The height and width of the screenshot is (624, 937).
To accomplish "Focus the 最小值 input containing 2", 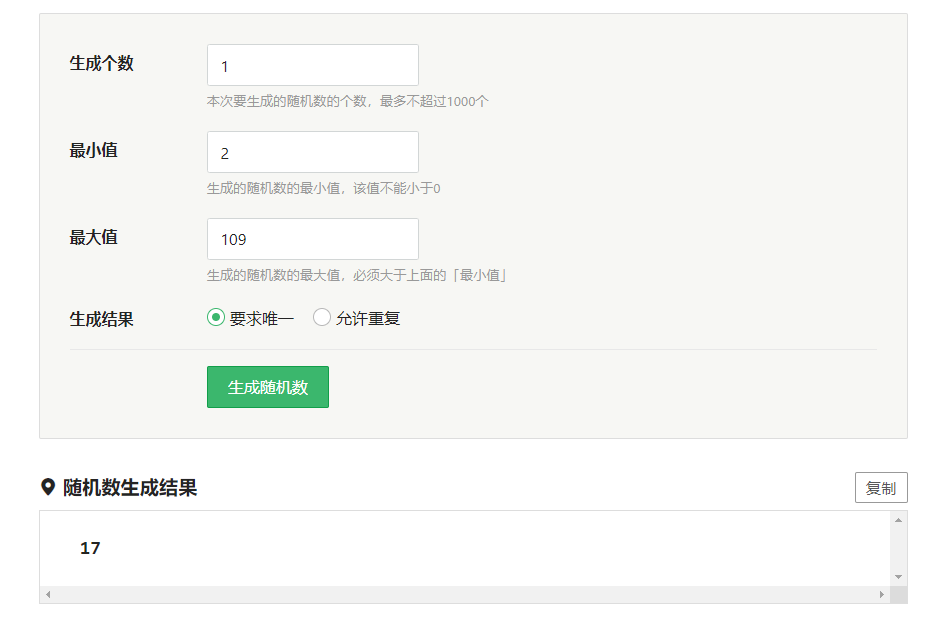I will [x=313, y=152].
